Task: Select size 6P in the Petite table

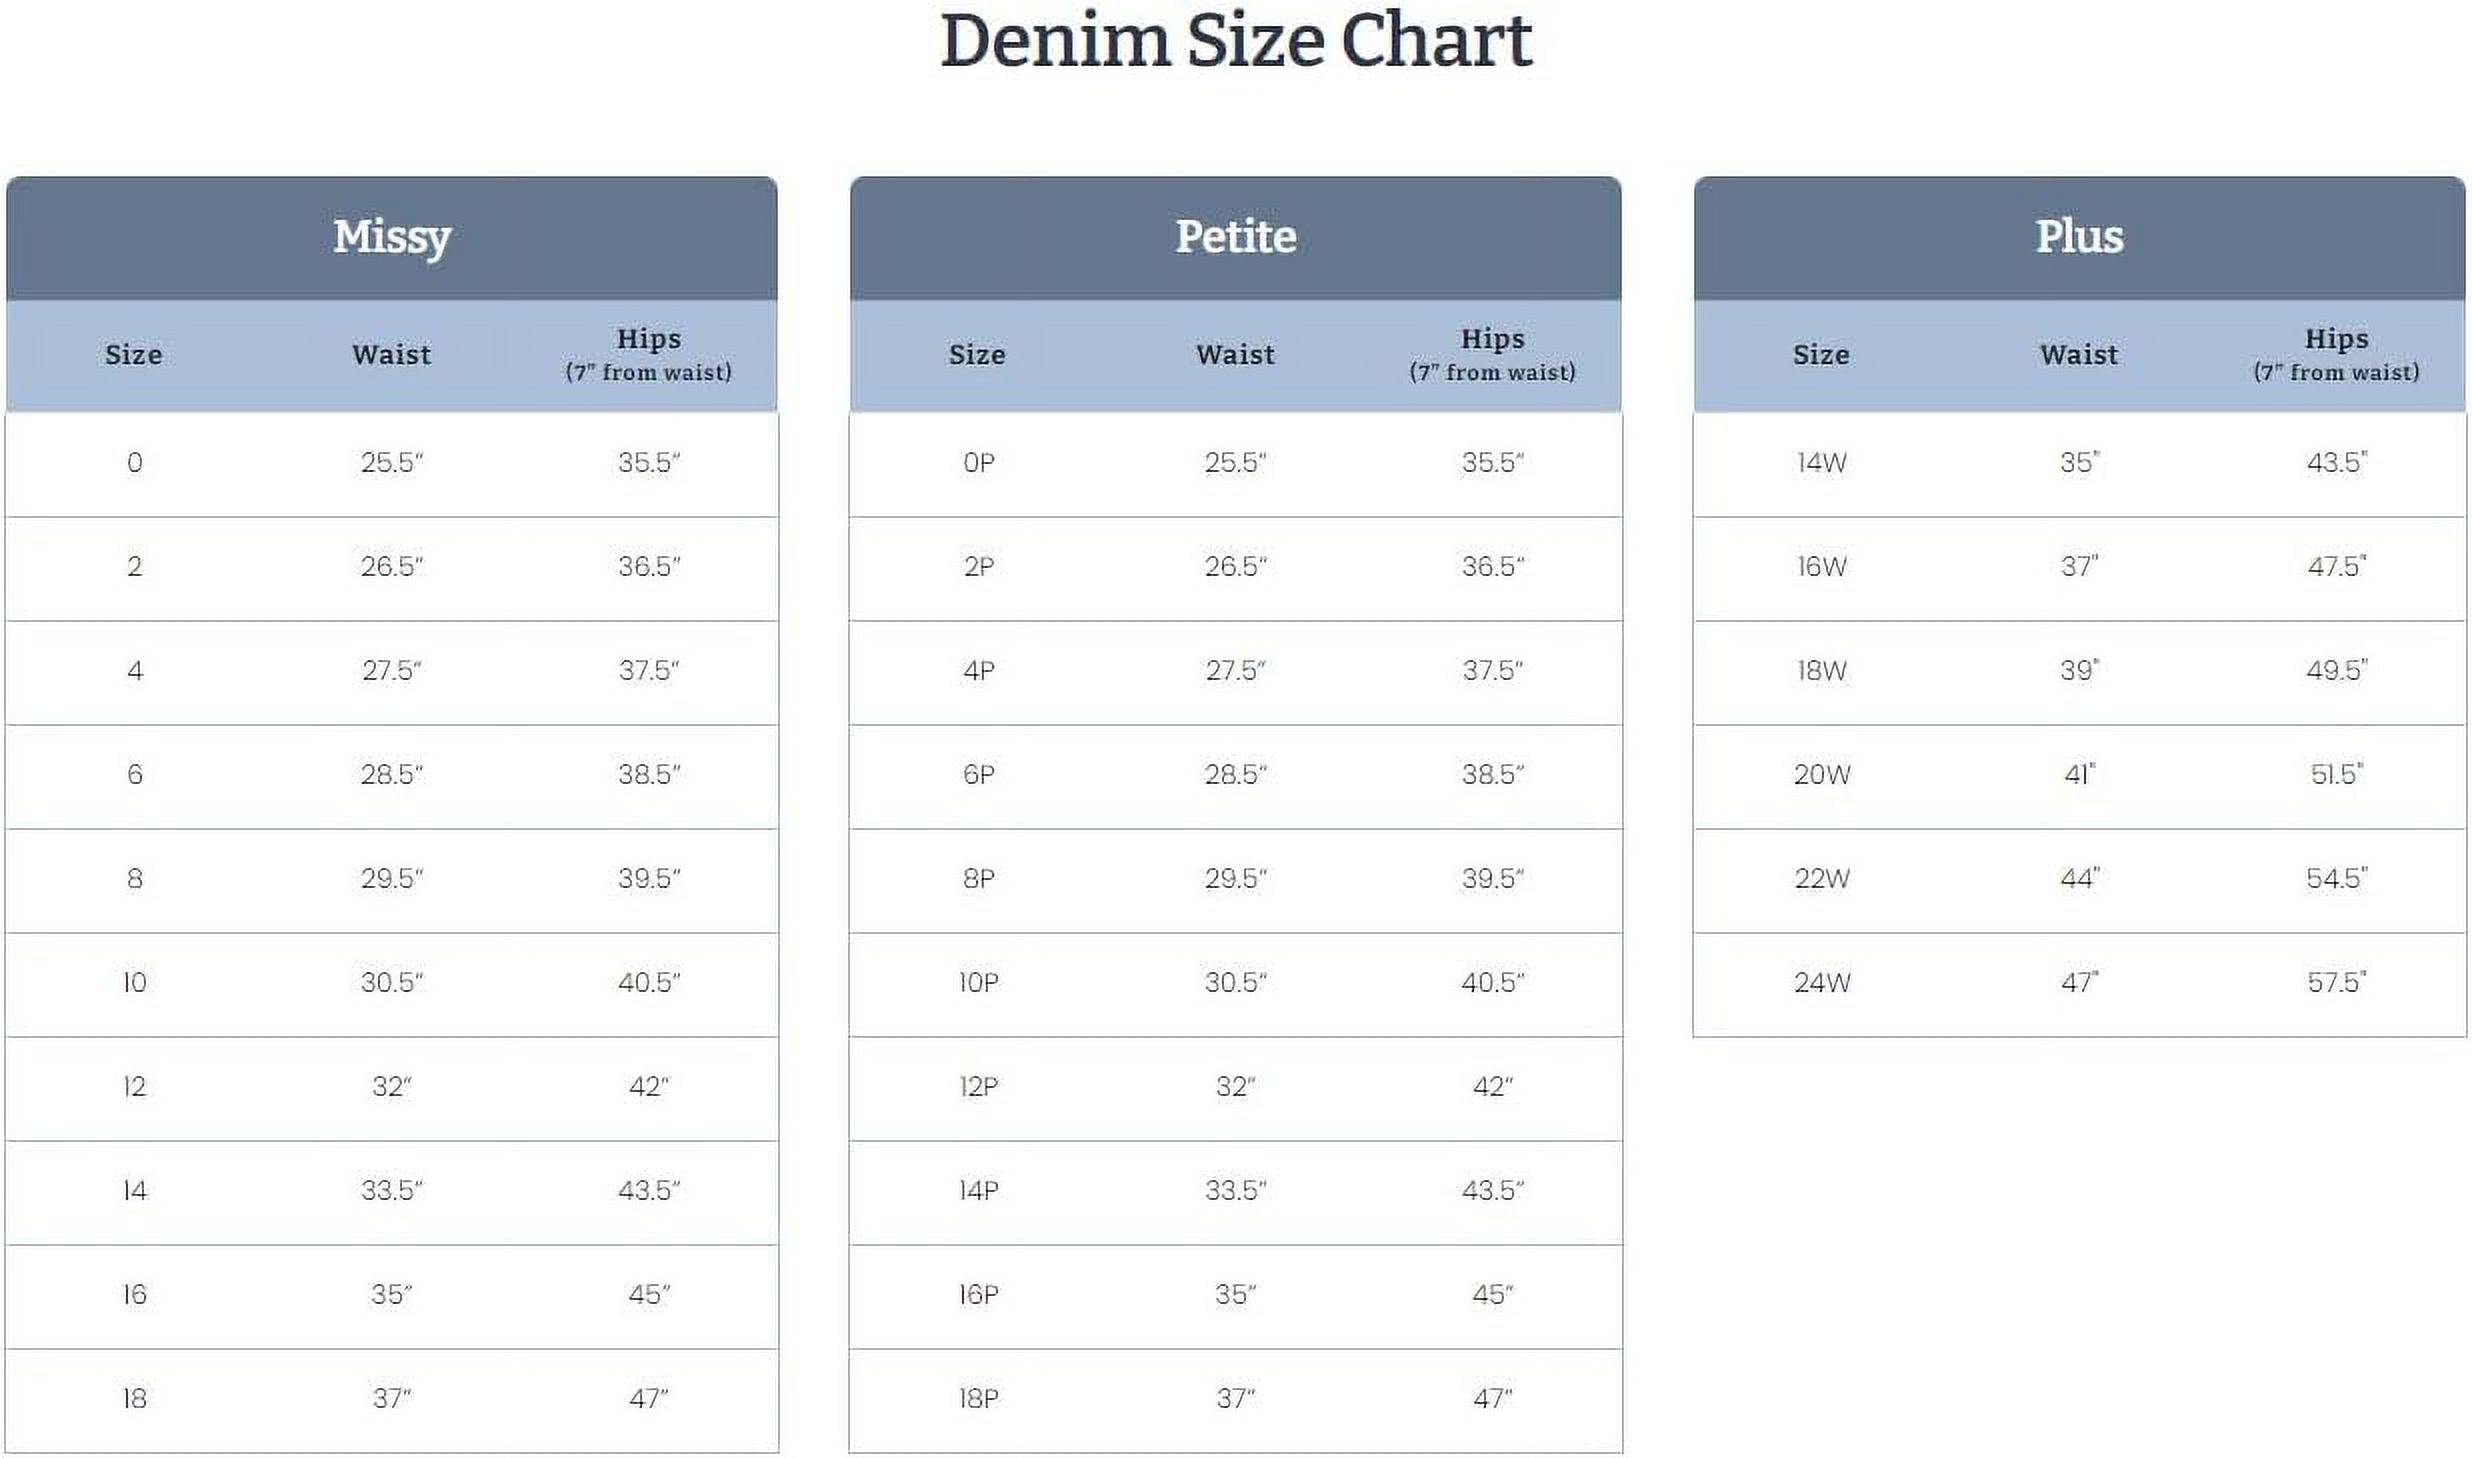Action: [978, 775]
